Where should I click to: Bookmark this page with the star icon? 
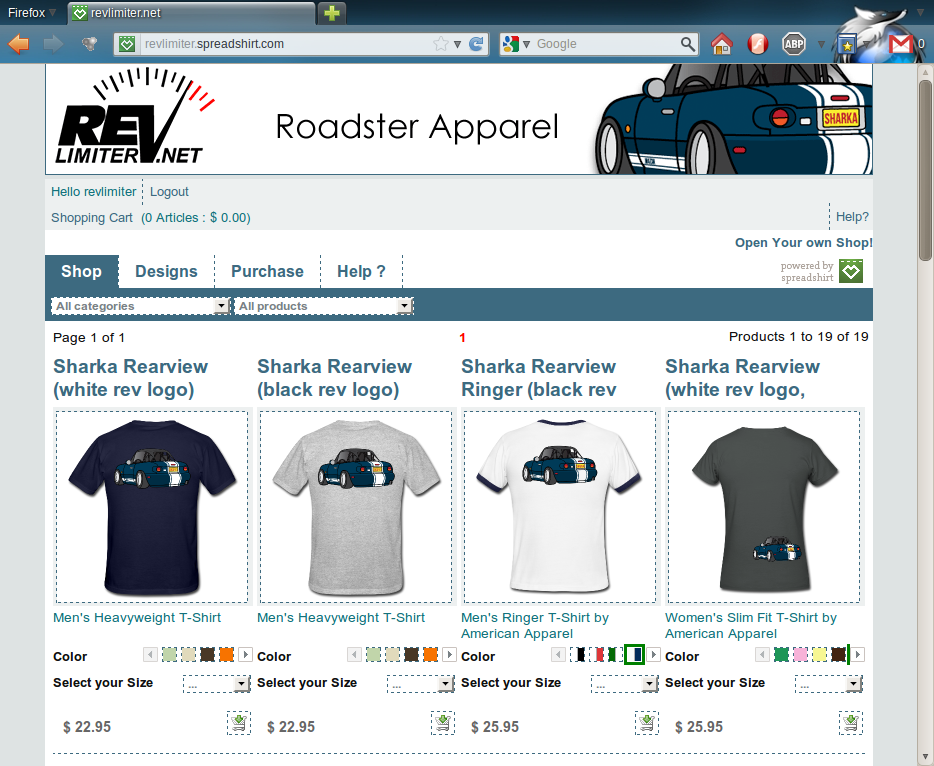click(x=441, y=43)
